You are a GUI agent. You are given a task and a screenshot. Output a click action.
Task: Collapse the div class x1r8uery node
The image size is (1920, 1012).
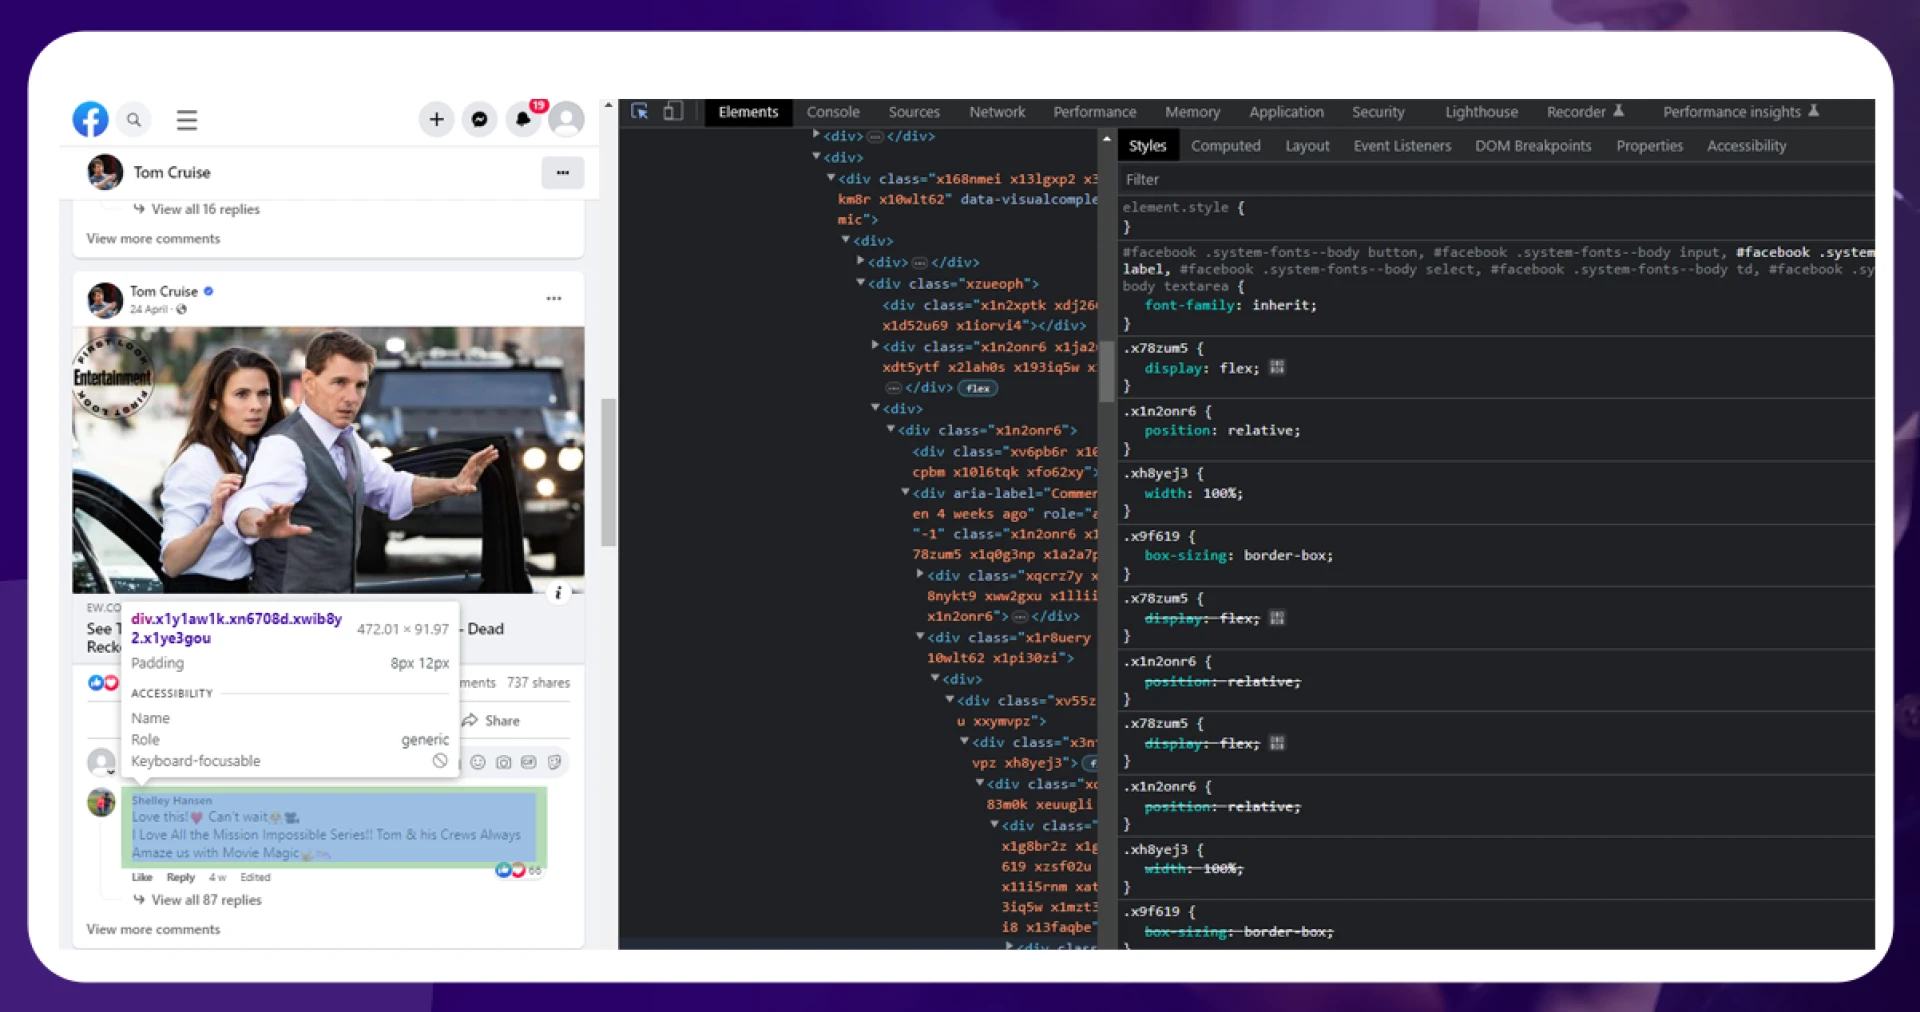(x=920, y=636)
